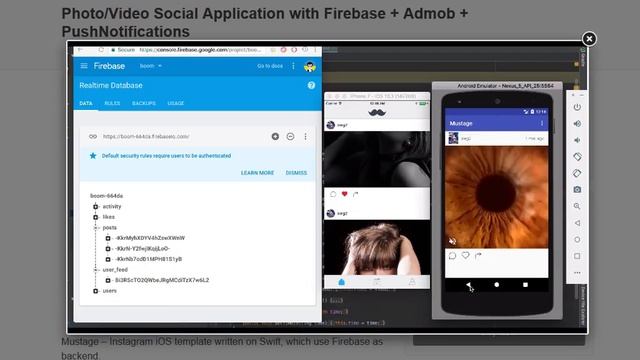
Task: Rotate emulator right
Action: 577,173
